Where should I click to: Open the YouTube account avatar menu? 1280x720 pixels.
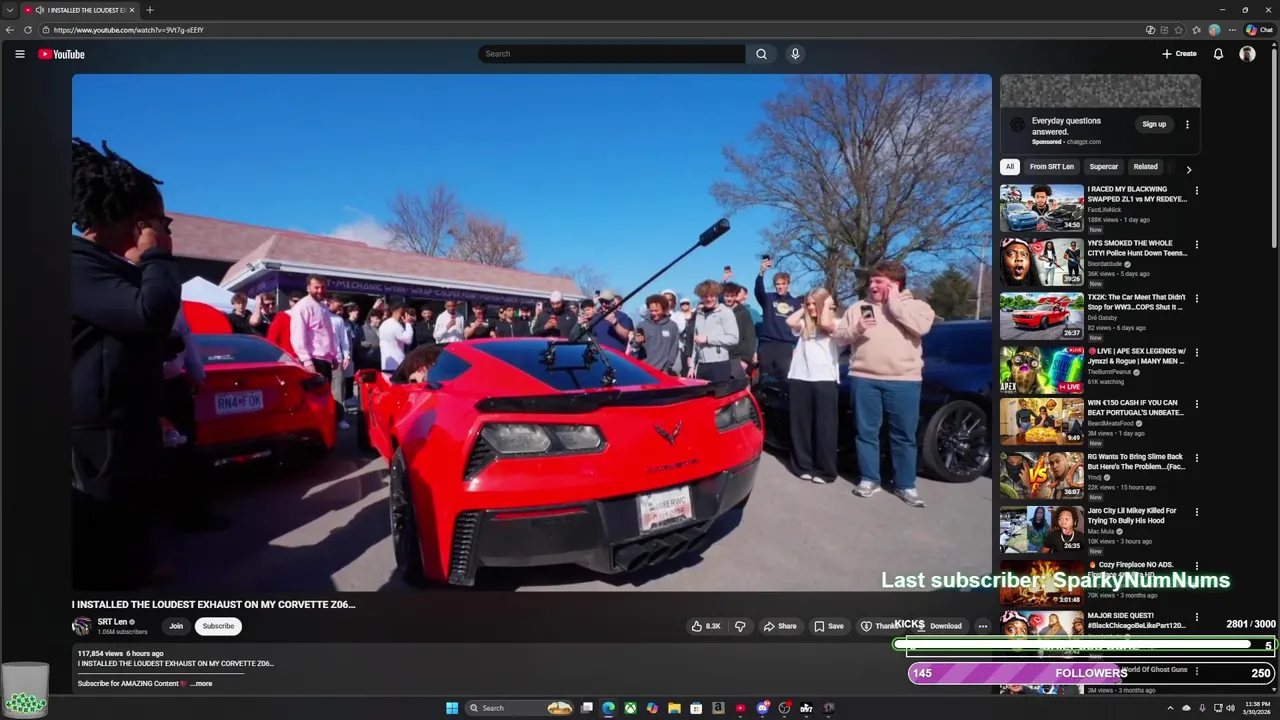coord(1247,54)
